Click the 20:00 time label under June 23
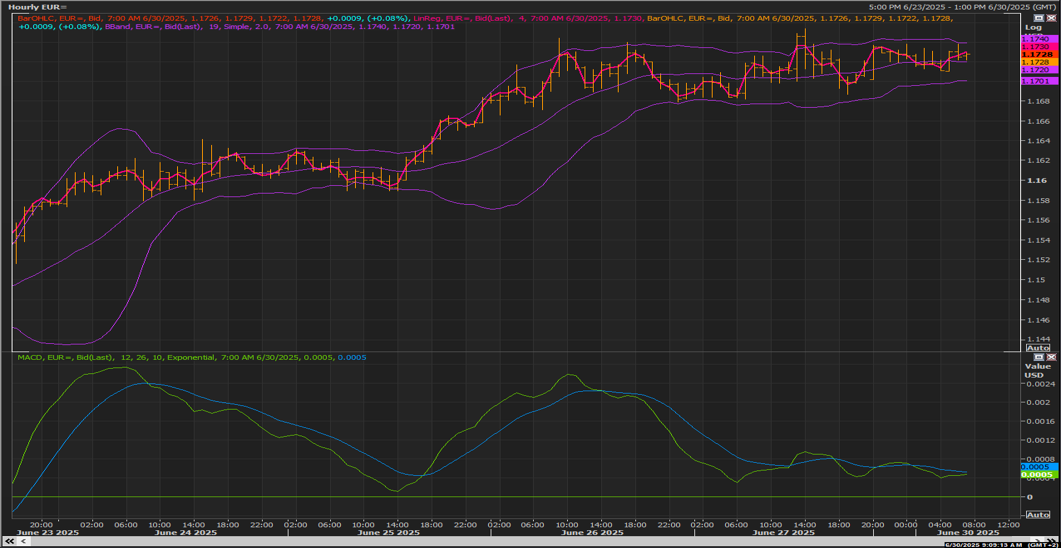The width and height of the screenshot is (1061, 548). point(41,524)
